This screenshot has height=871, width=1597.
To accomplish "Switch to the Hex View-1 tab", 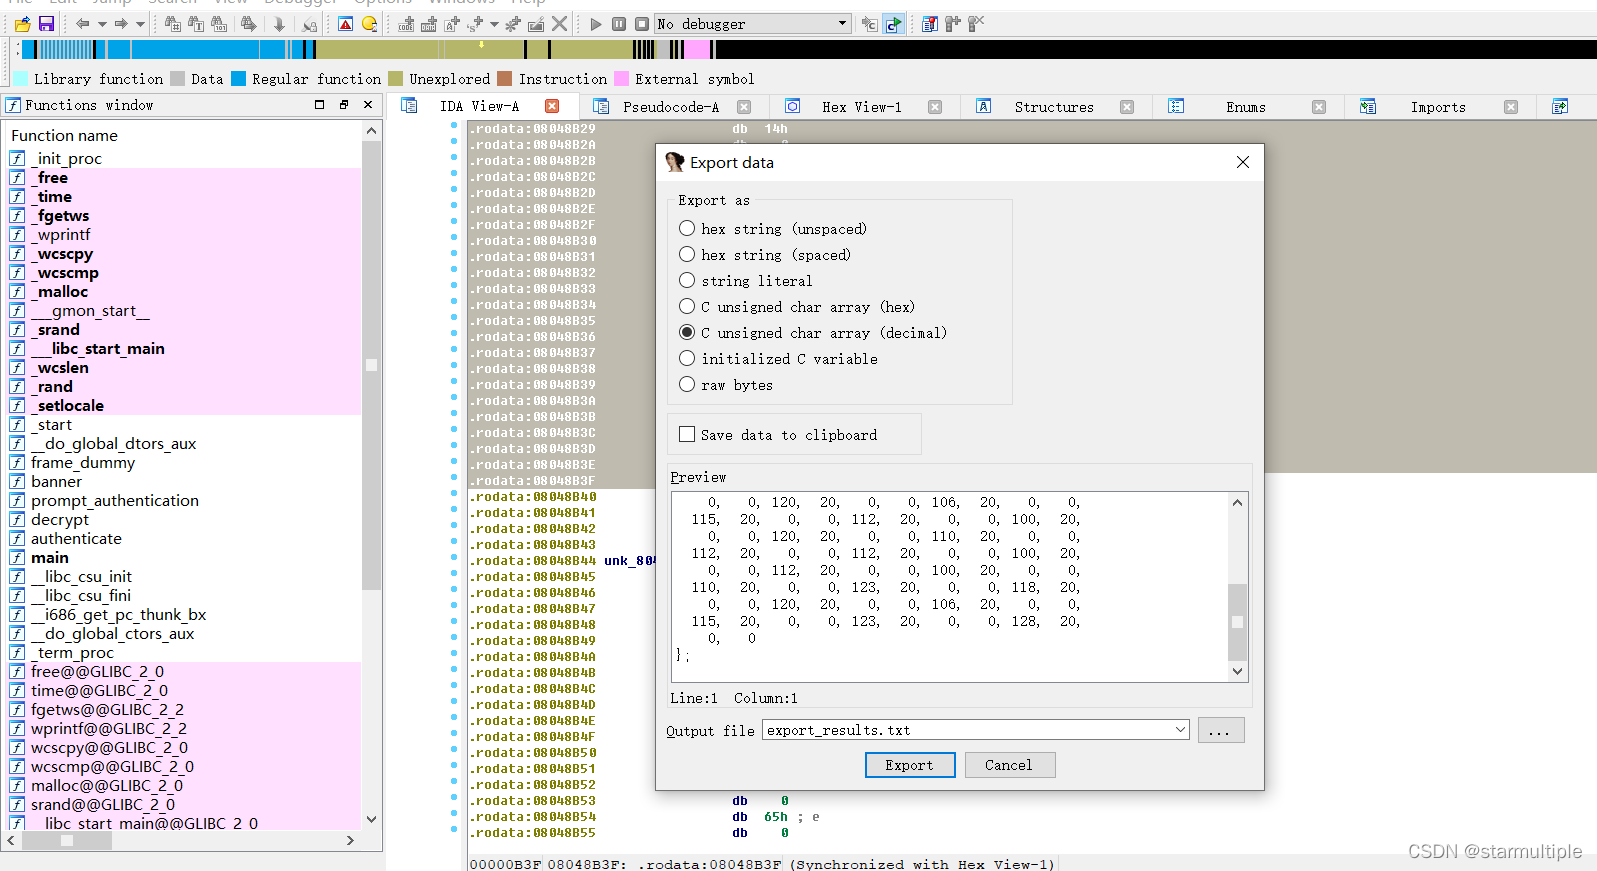I will 862,107.
